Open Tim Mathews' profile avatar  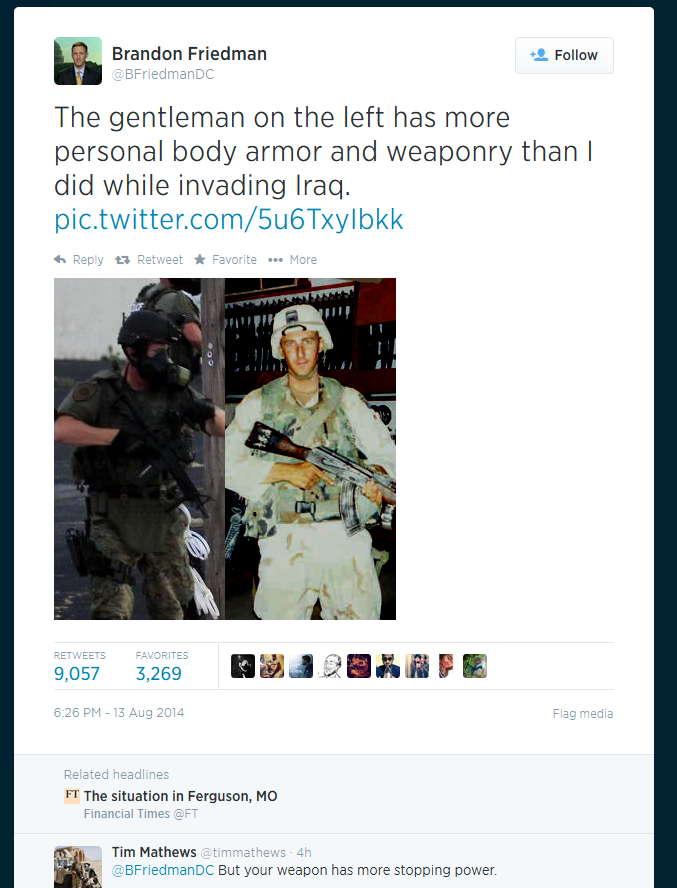coord(78,867)
